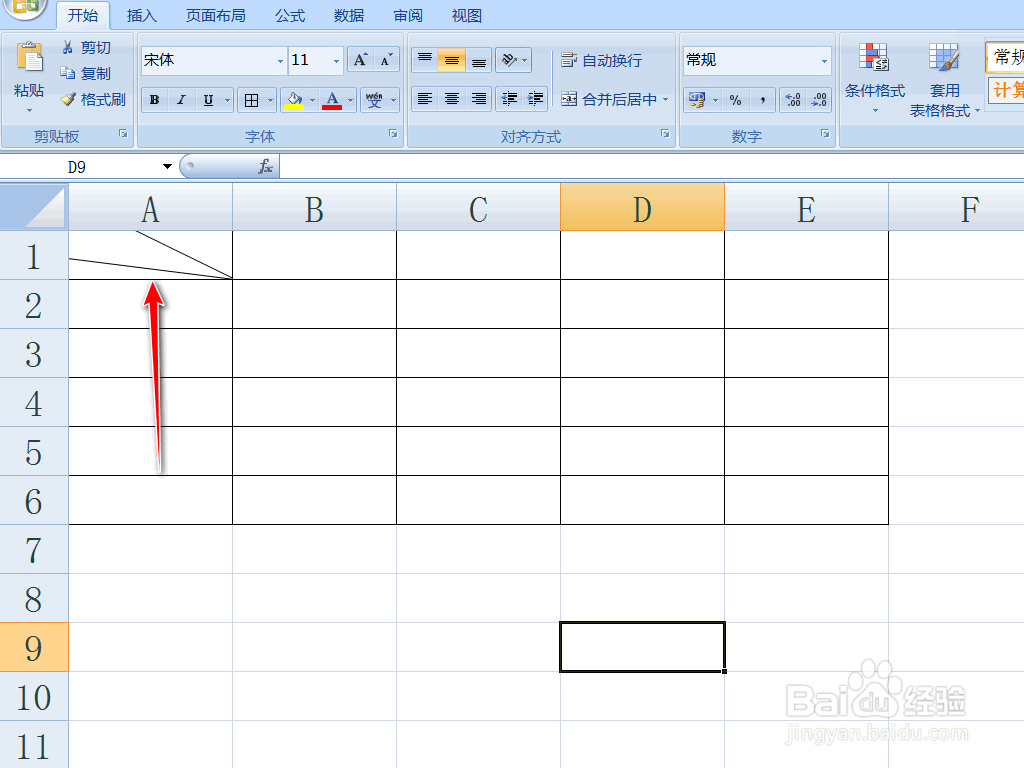Click the top align icon
Viewport: 1024px width, 768px height.
point(424,60)
